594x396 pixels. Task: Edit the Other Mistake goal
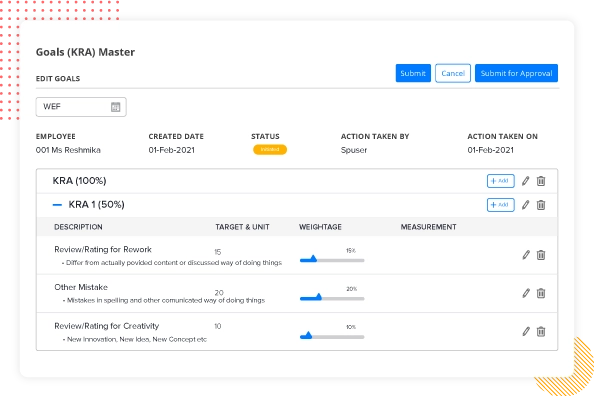pos(526,293)
